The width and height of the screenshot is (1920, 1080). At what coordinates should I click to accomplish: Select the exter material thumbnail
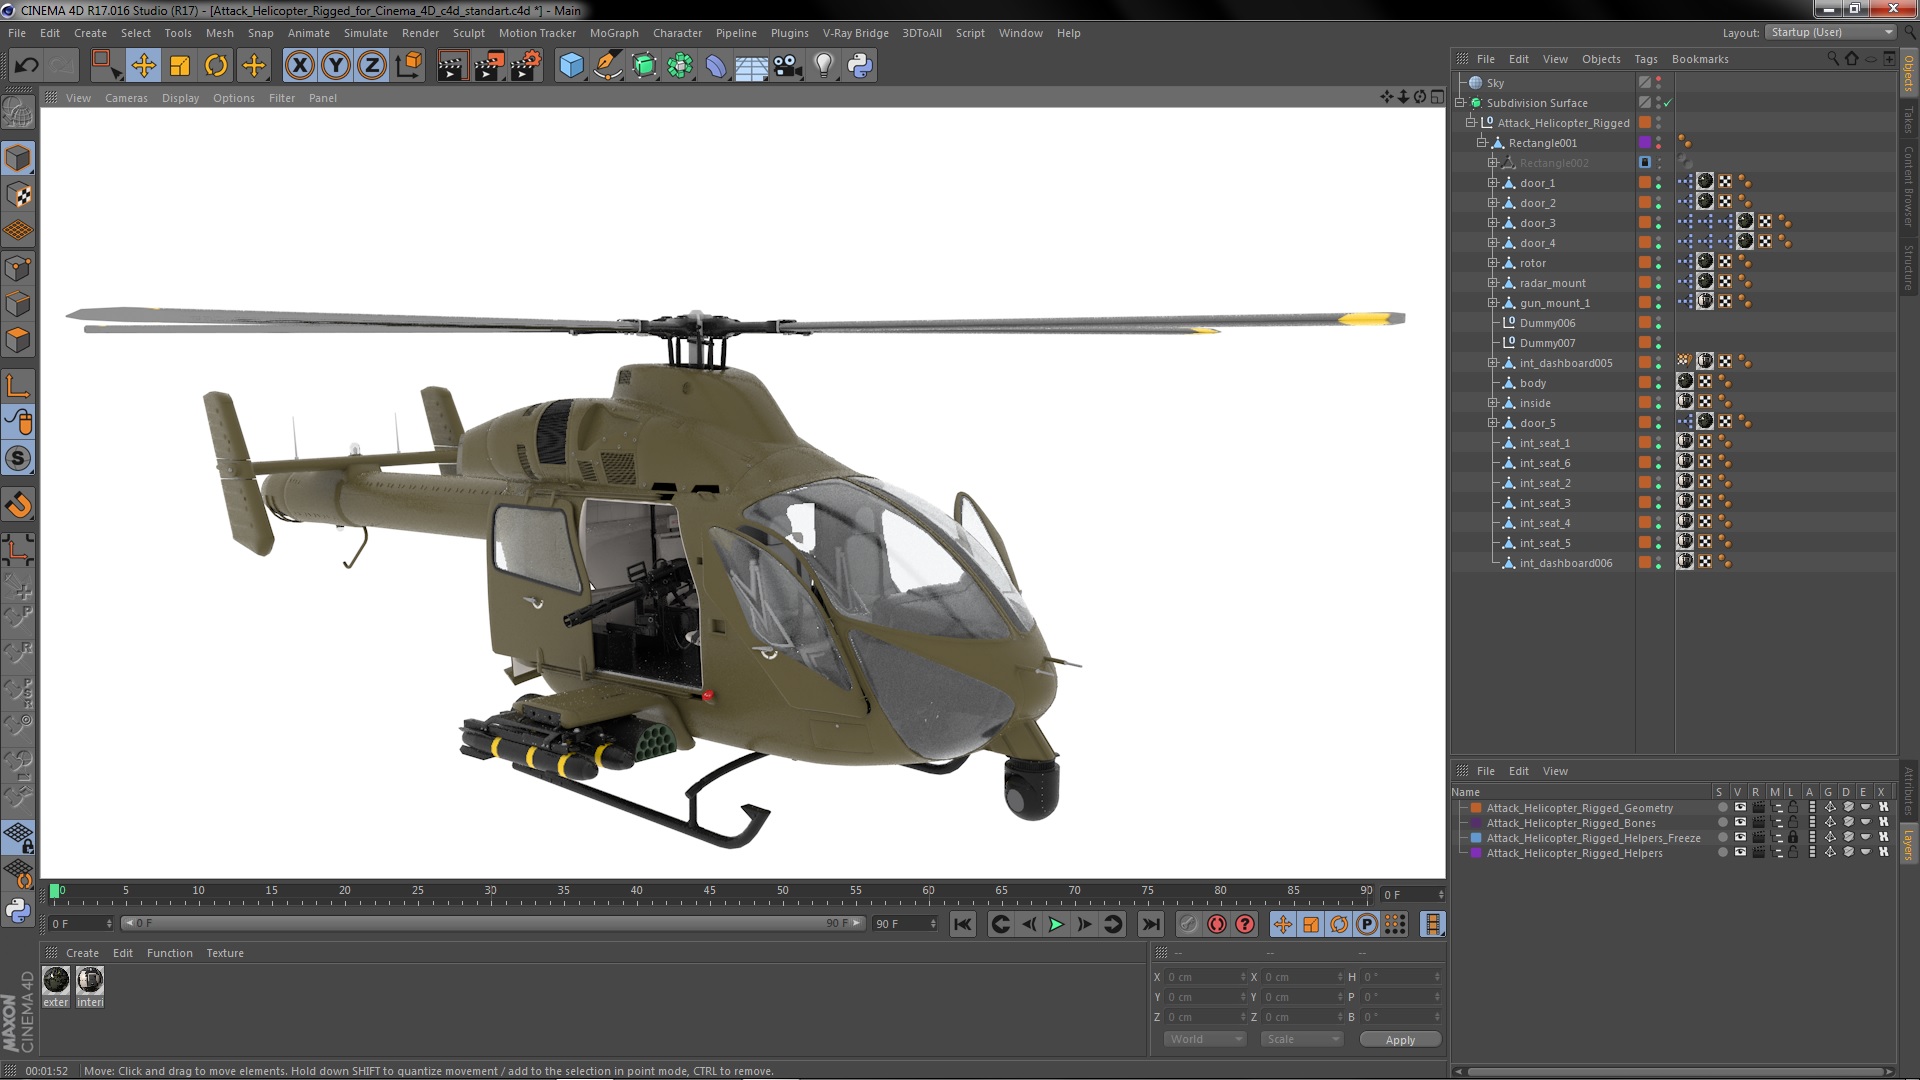56,981
